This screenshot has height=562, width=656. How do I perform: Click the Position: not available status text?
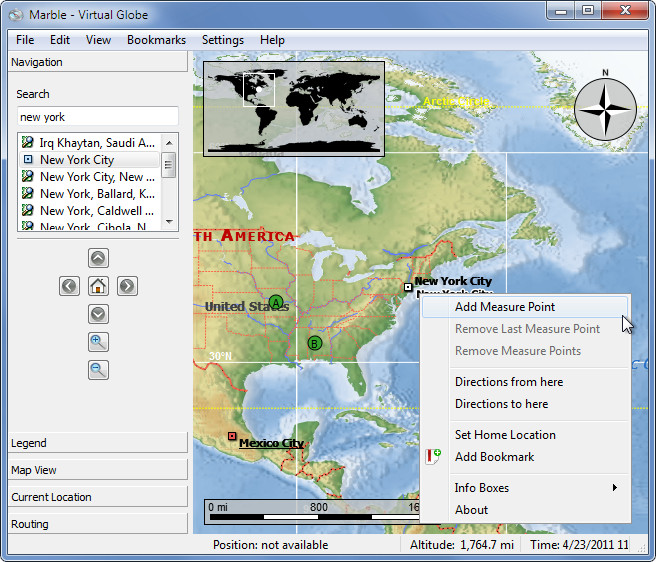pos(270,544)
